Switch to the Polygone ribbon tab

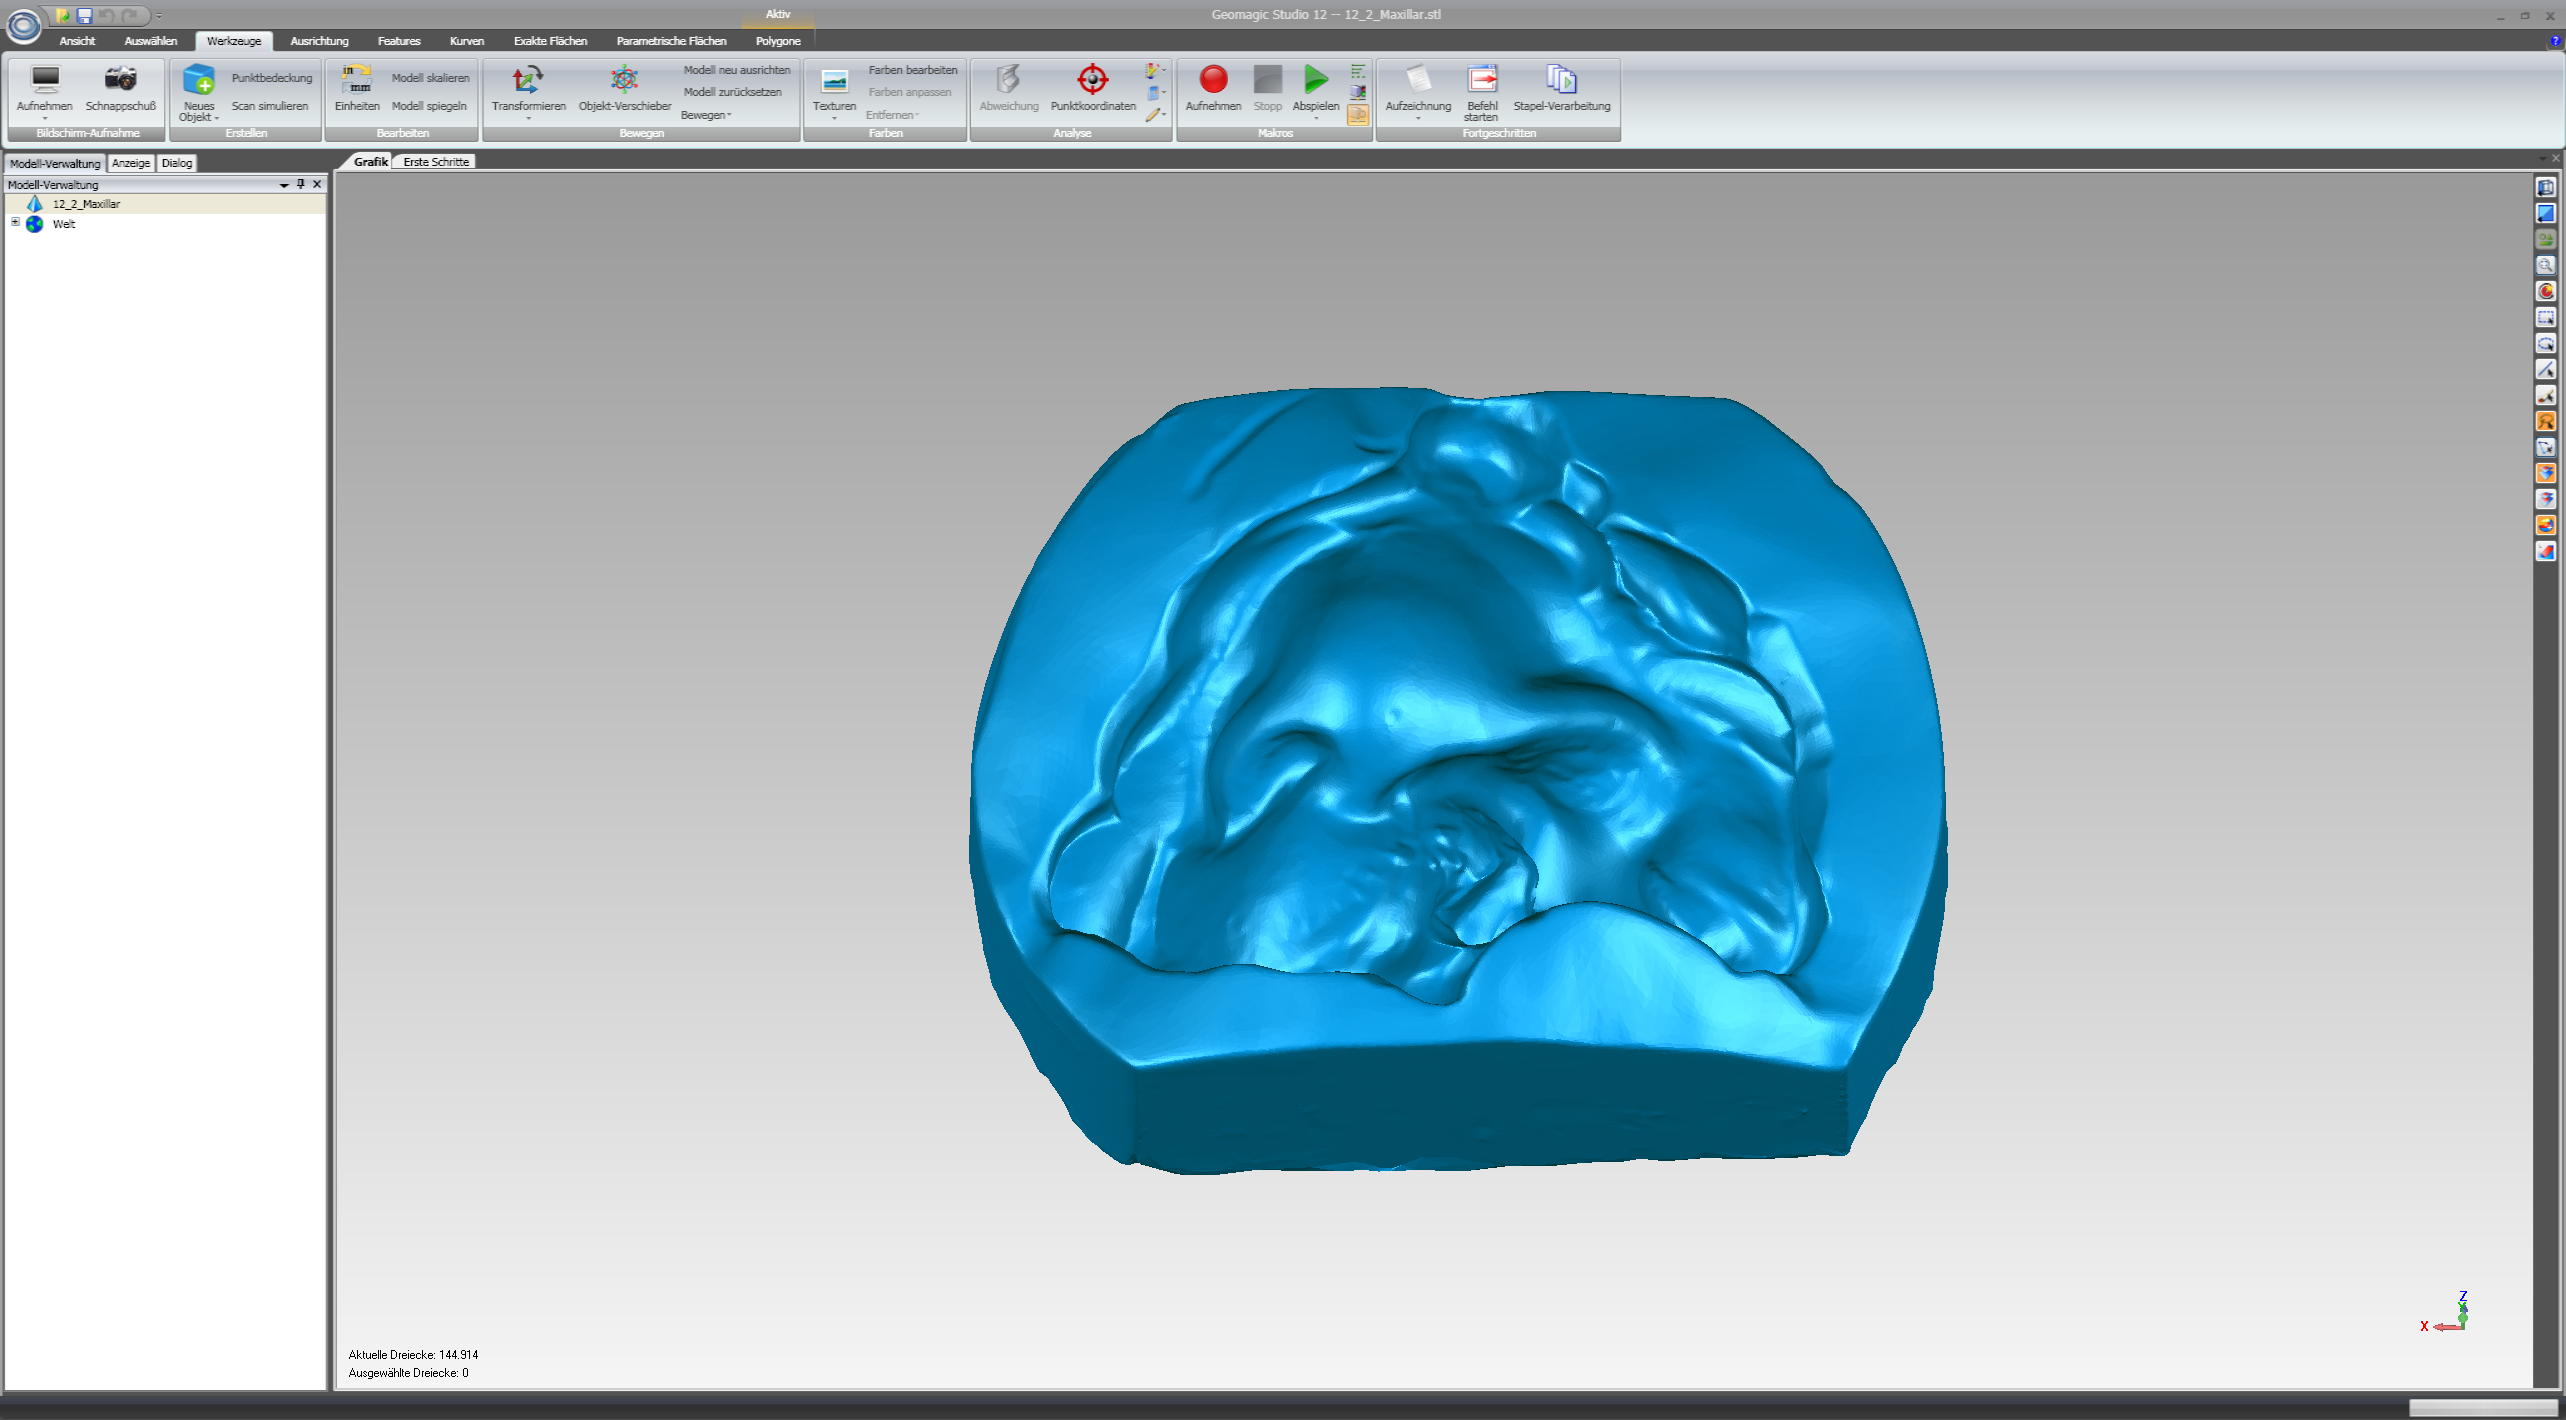pyautogui.click(x=778, y=41)
